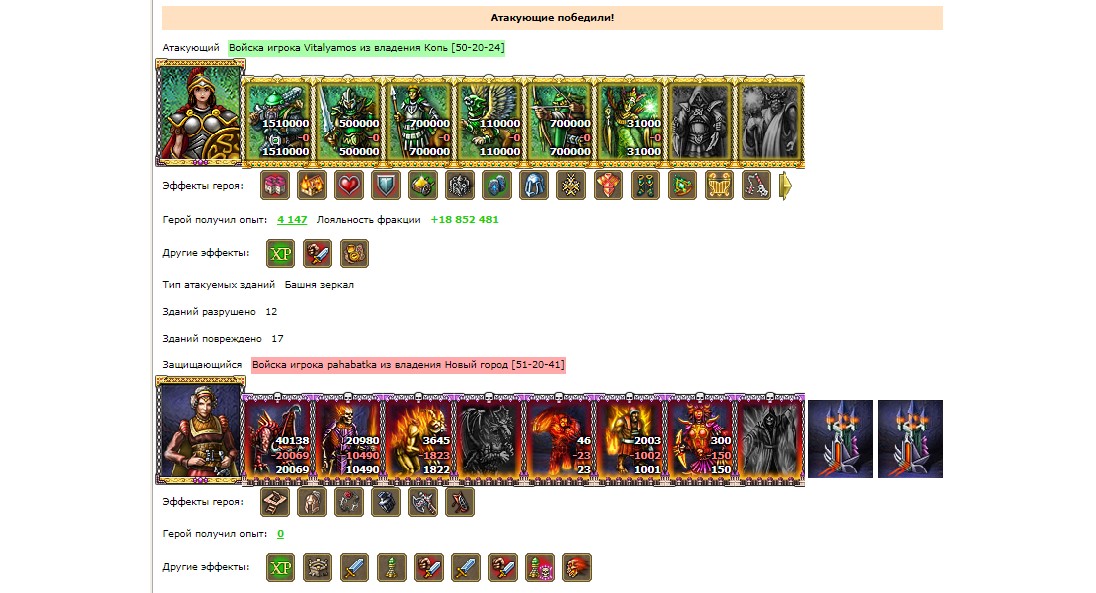Open attacker hero experience link 4 147

pyautogui.click(x=292, y=220)
